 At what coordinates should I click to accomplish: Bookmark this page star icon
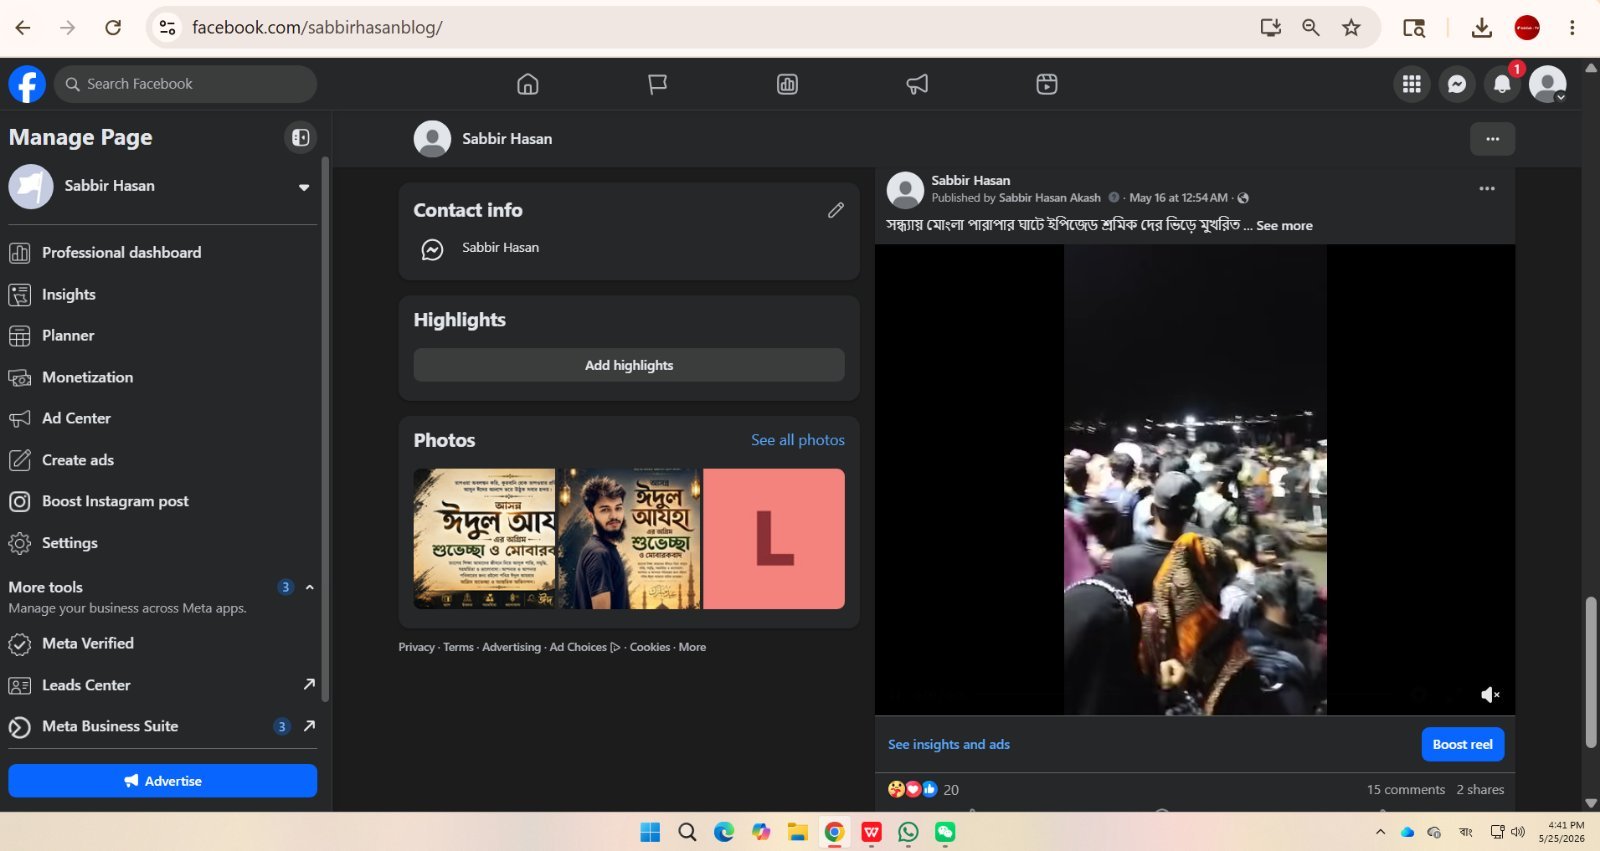click(x=1351, y=28)
